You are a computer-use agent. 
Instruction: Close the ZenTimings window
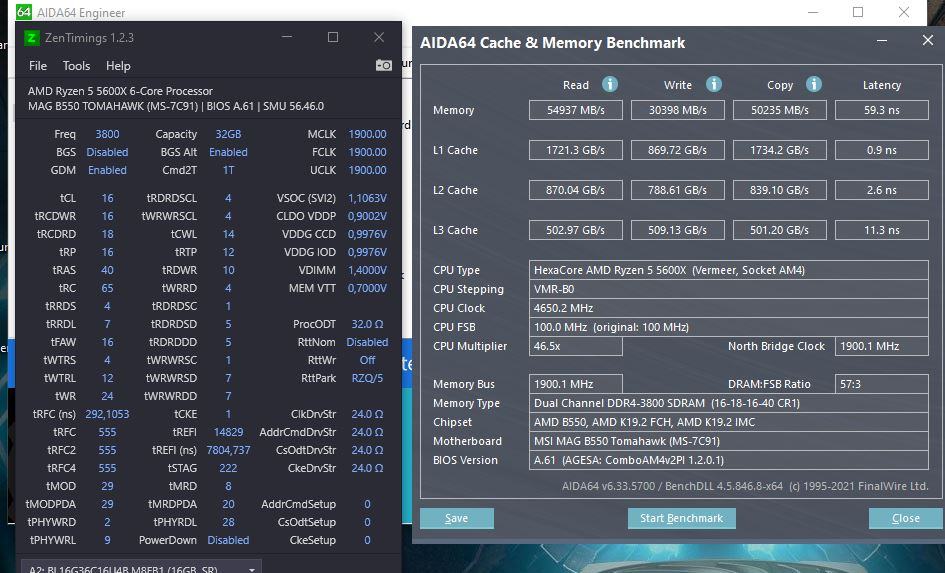[x=379, y=37]
